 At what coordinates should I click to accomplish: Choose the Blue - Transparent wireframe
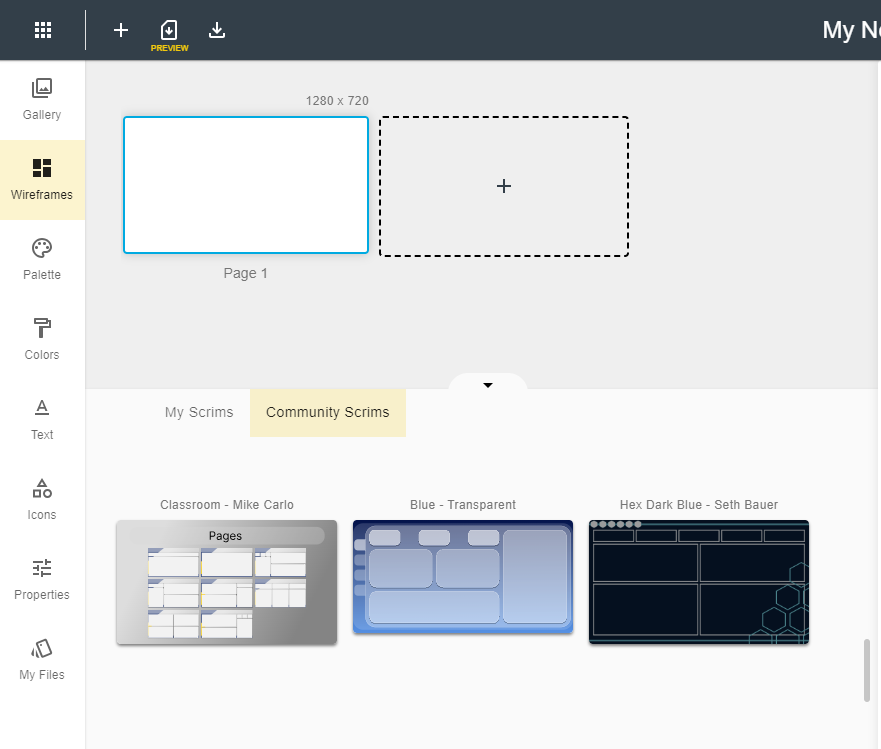(463, 577)
